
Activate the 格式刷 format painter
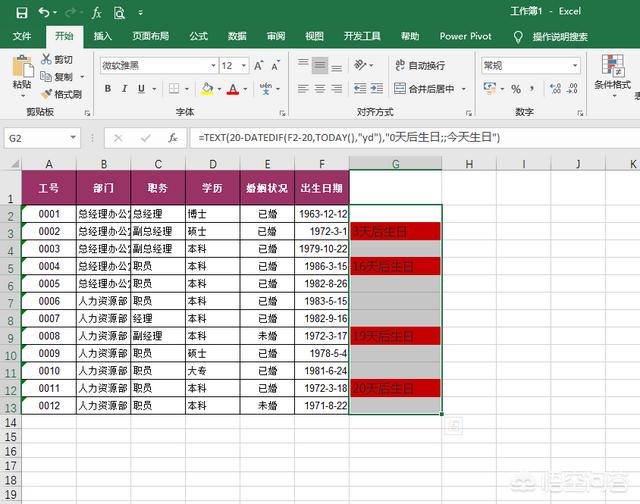pyautogui.click(x=61, y=94)
